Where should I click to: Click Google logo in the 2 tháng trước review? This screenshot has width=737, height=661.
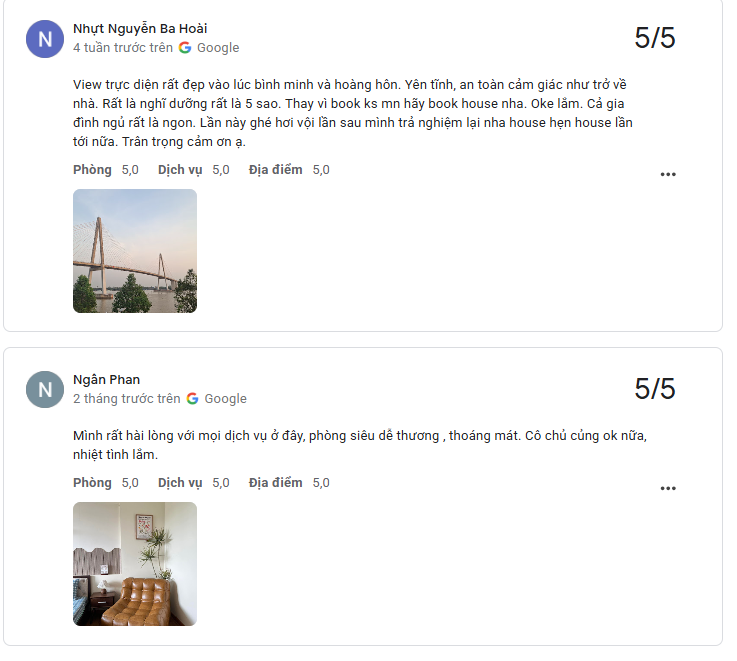[193, 399]
